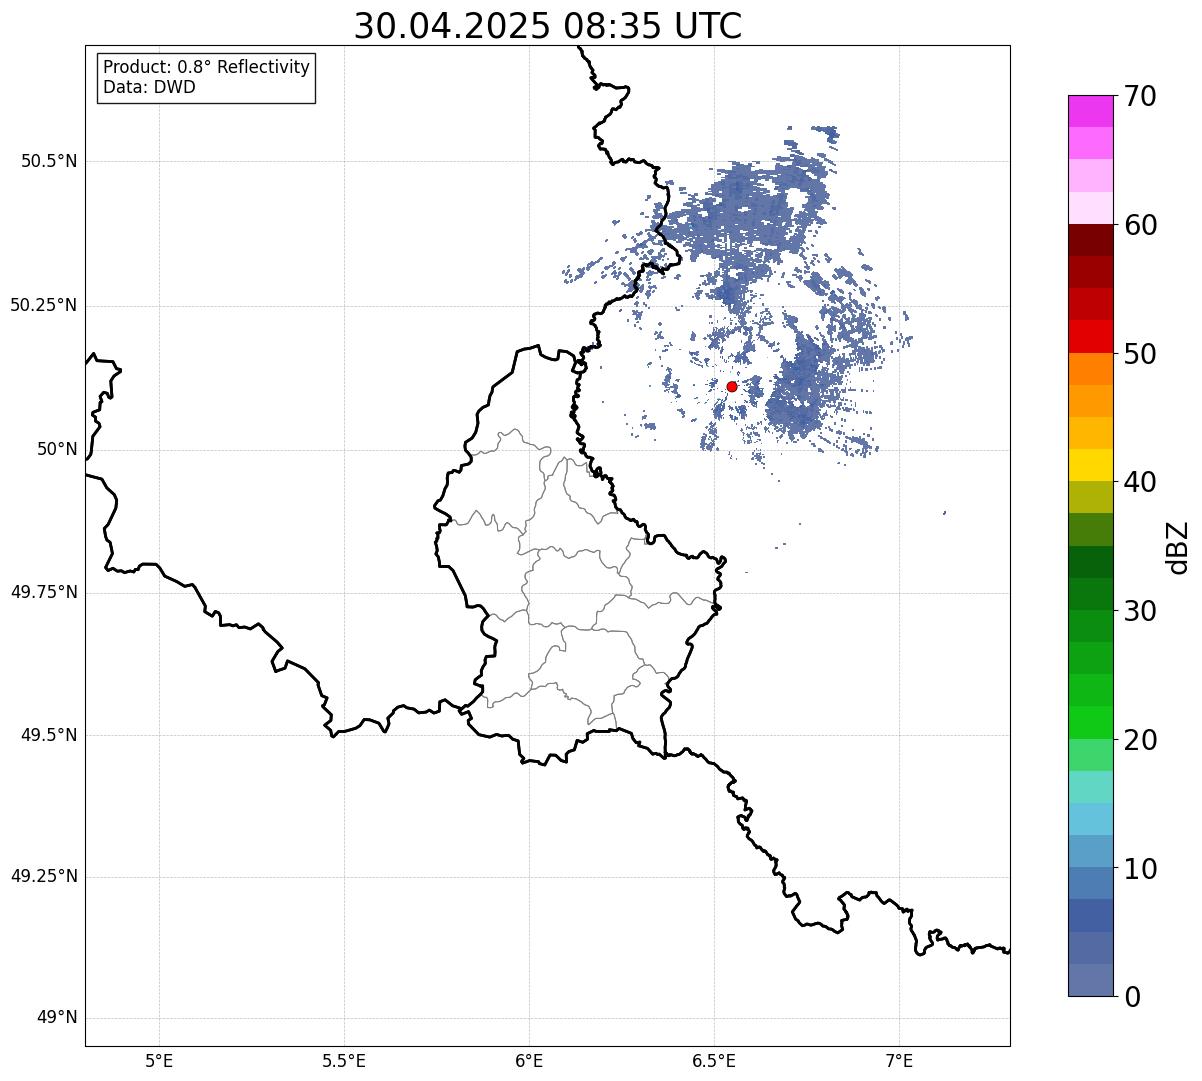Click the dBZ colorbar axis label
Viewport: 1202px width, 1081px height.
pyautogui.click(x=1178, y=546)
